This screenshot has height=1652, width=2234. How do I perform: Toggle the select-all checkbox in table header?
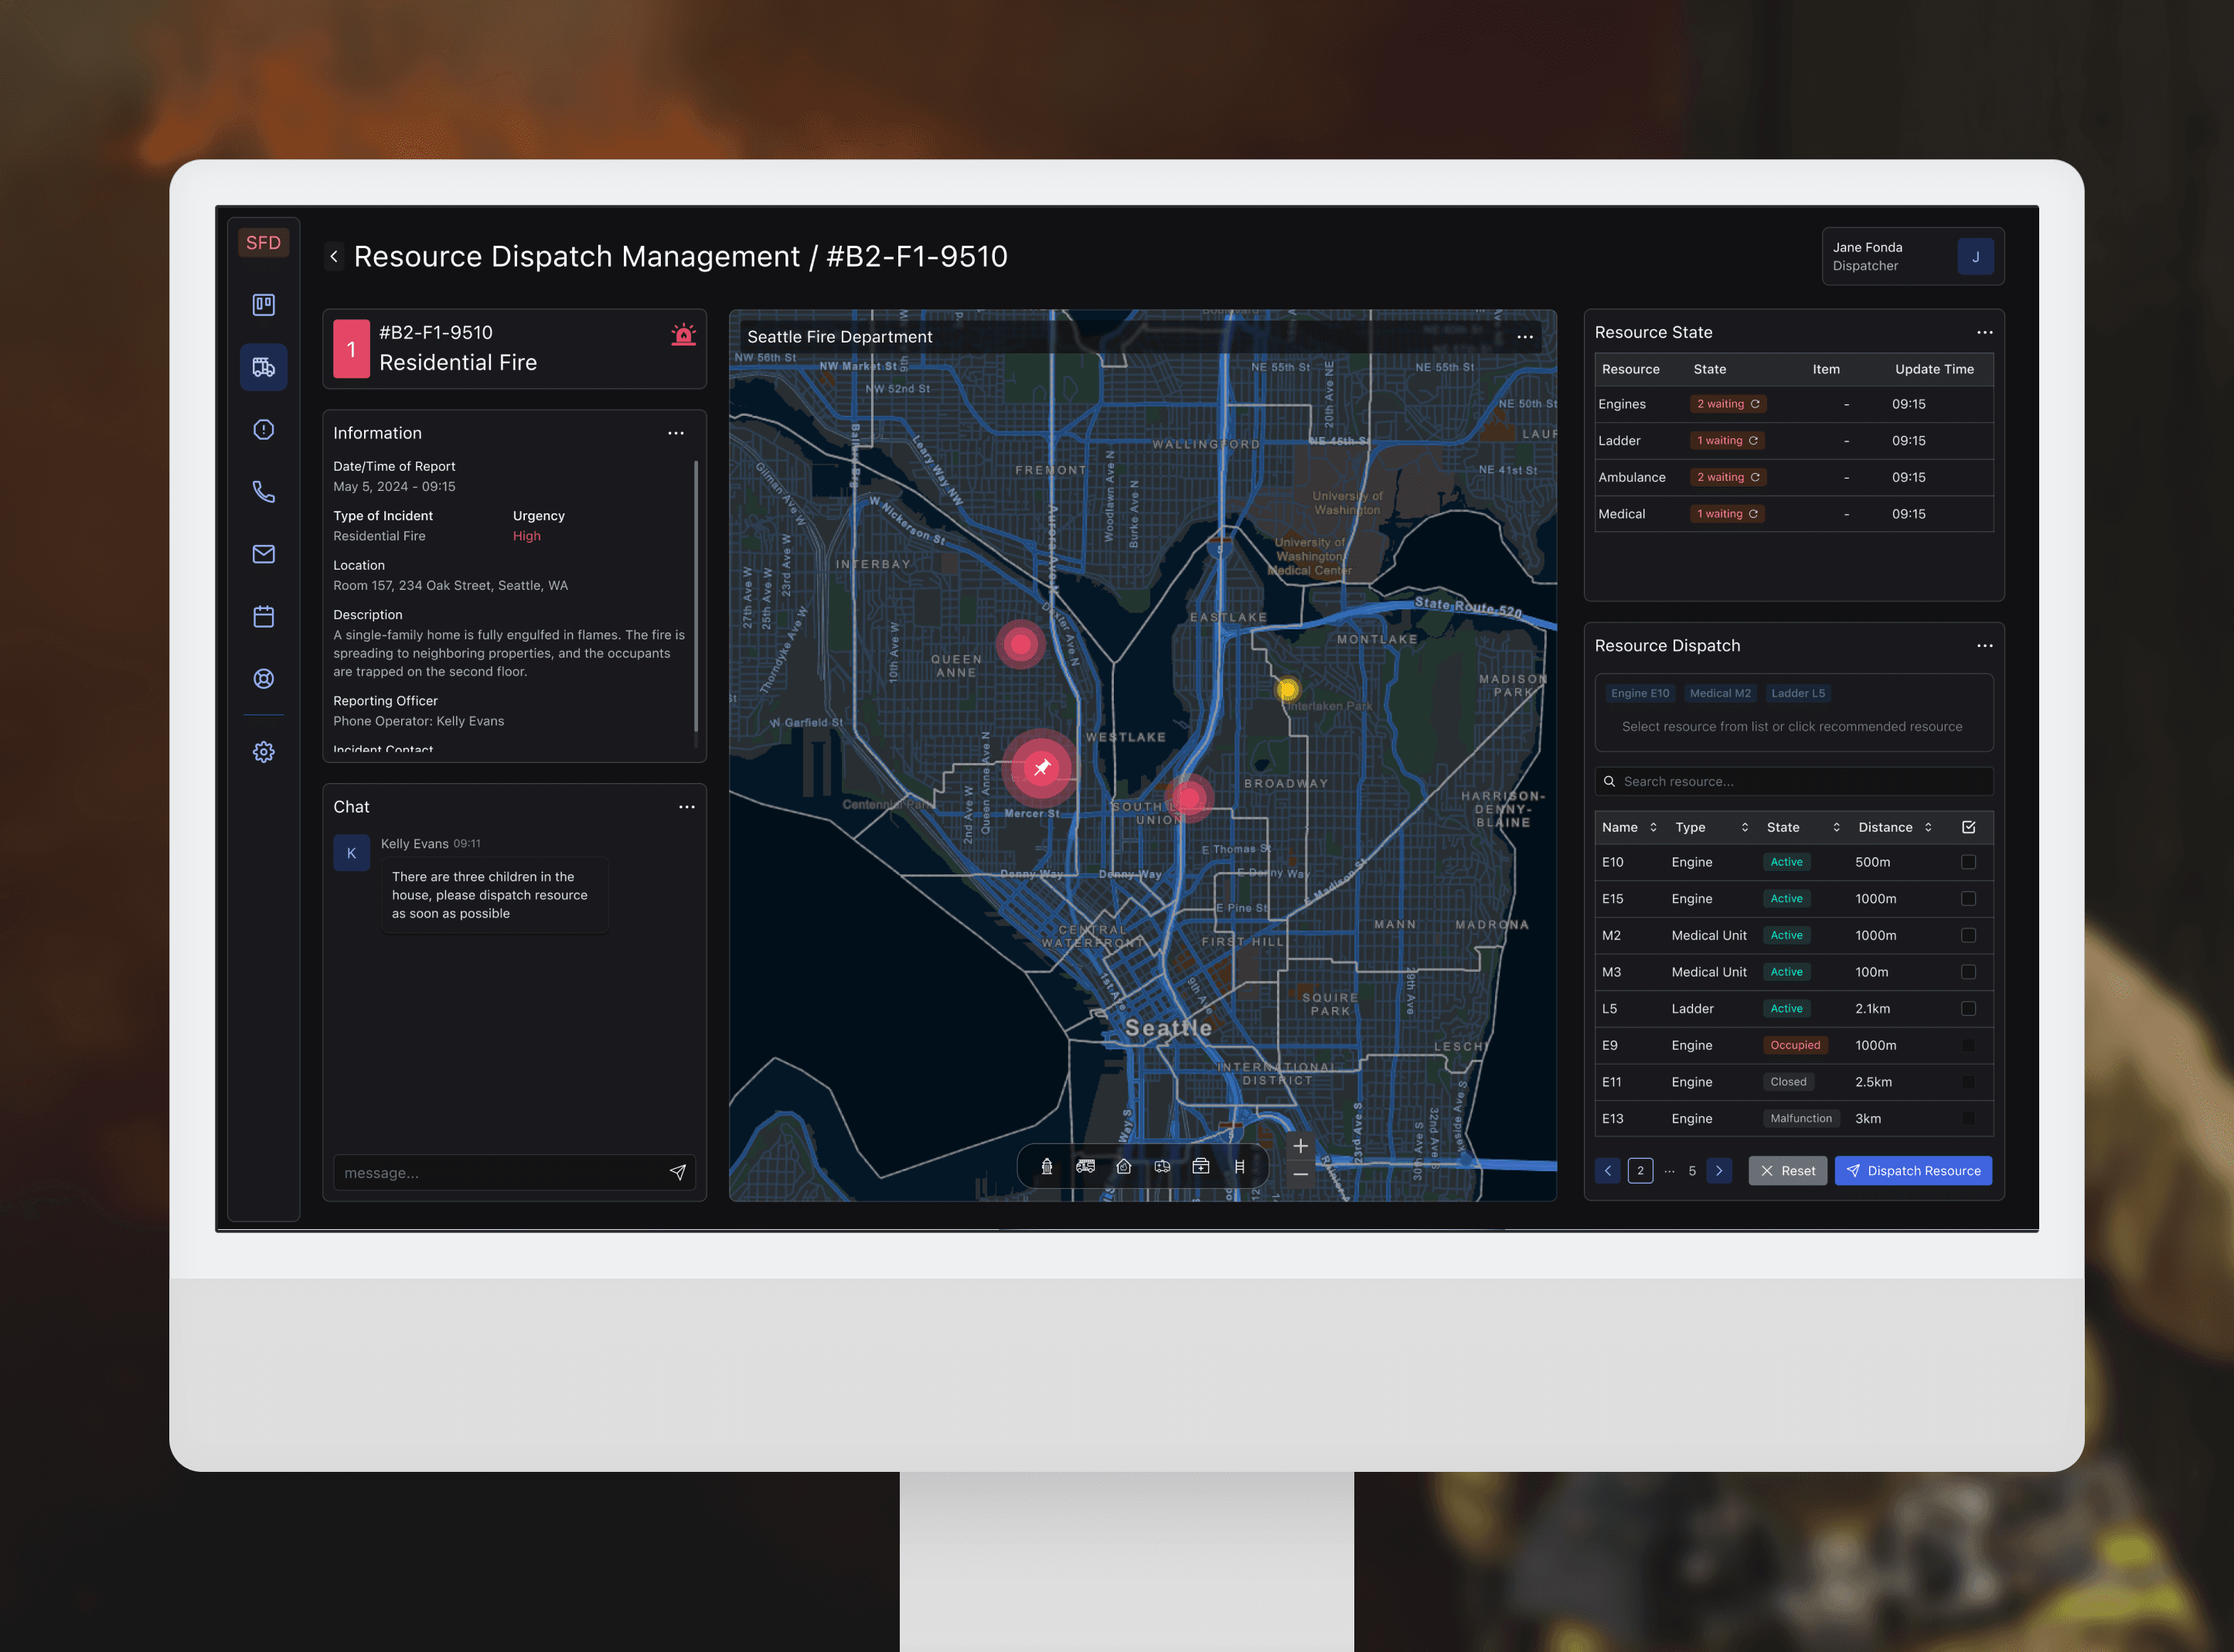pyautogui.click(x=1968, y=827)
